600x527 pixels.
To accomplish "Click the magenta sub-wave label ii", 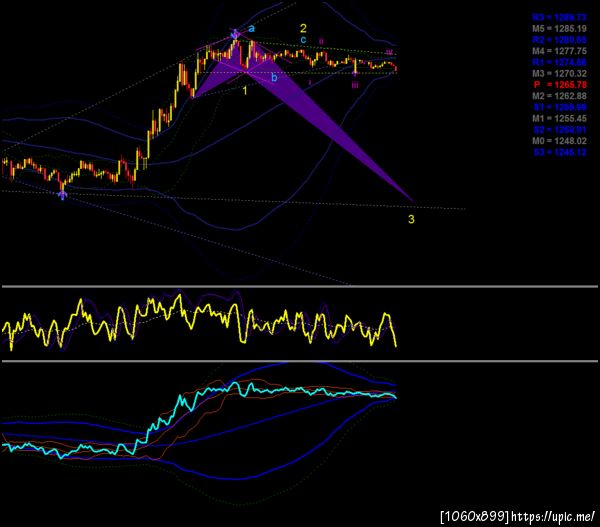I will coord(321,41).
